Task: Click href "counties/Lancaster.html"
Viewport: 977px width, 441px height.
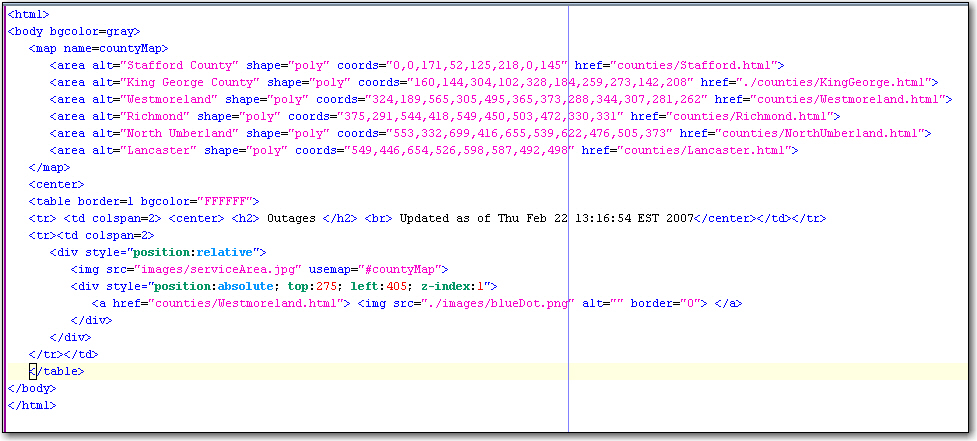Action: point(708,150)
